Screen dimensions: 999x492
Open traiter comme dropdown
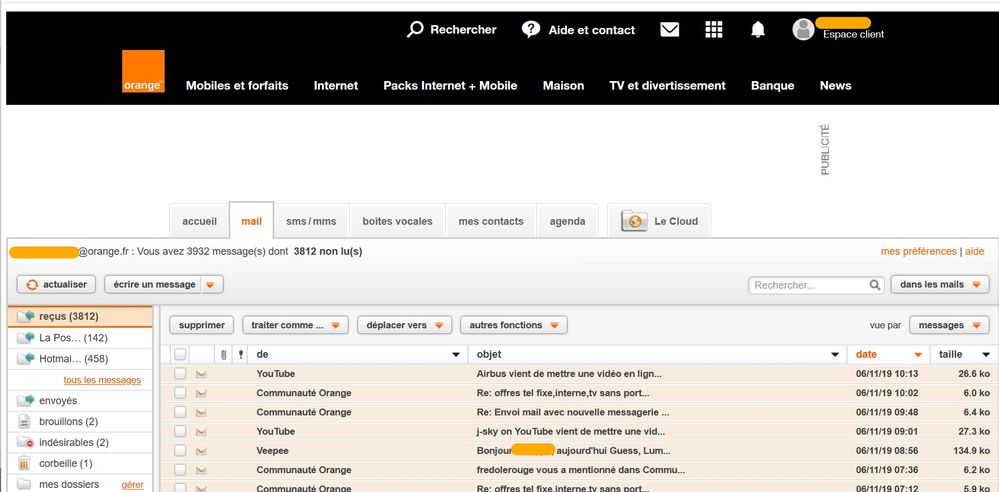(x=295, y=325)
